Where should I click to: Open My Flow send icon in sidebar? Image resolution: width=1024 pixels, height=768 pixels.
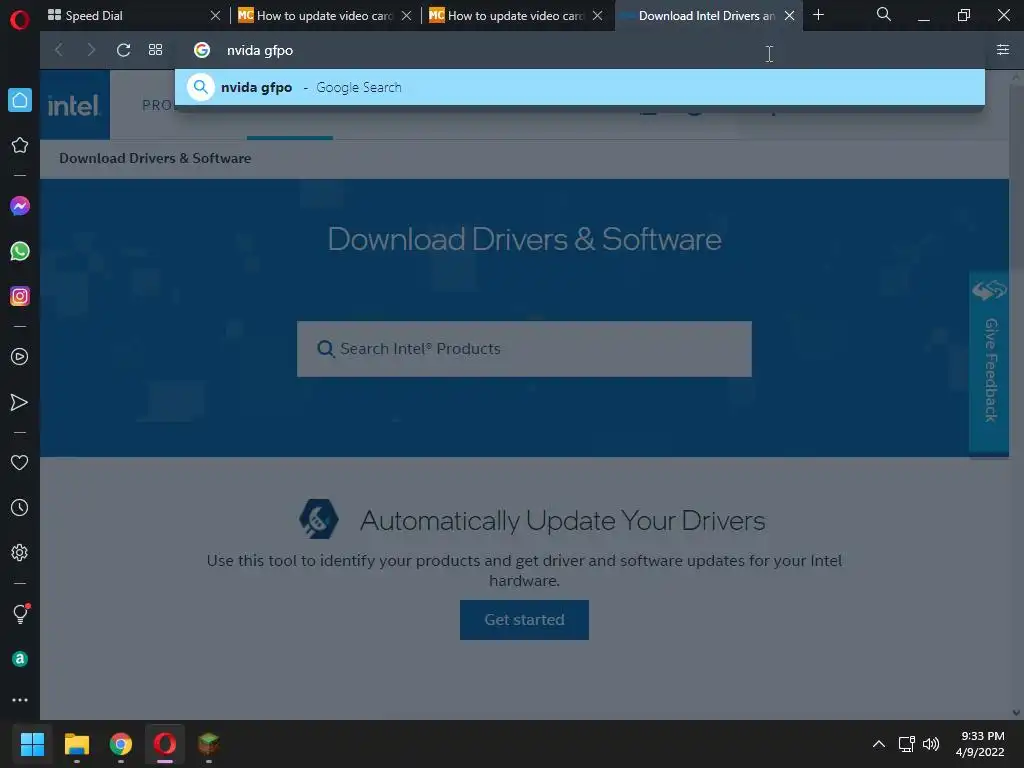point(20,402)
